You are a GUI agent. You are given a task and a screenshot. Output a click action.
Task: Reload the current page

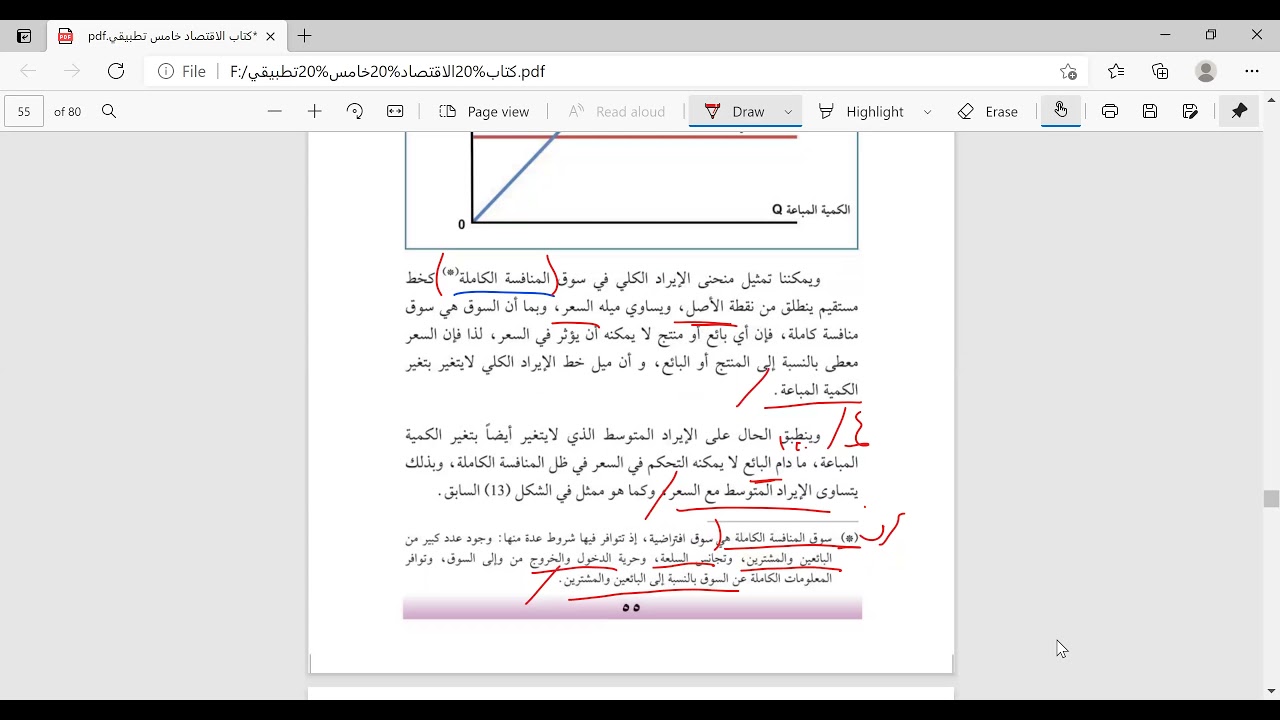116,71
